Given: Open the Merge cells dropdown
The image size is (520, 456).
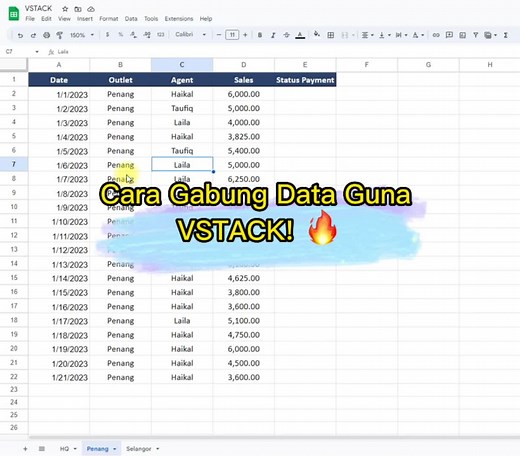Looking at the screenshot, I should pos(348,35).
